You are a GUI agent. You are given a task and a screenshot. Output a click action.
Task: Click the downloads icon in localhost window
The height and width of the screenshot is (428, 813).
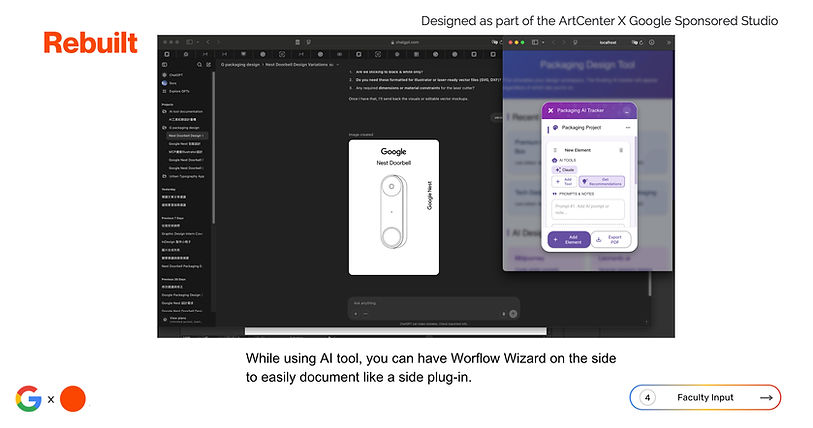point(652,43)
